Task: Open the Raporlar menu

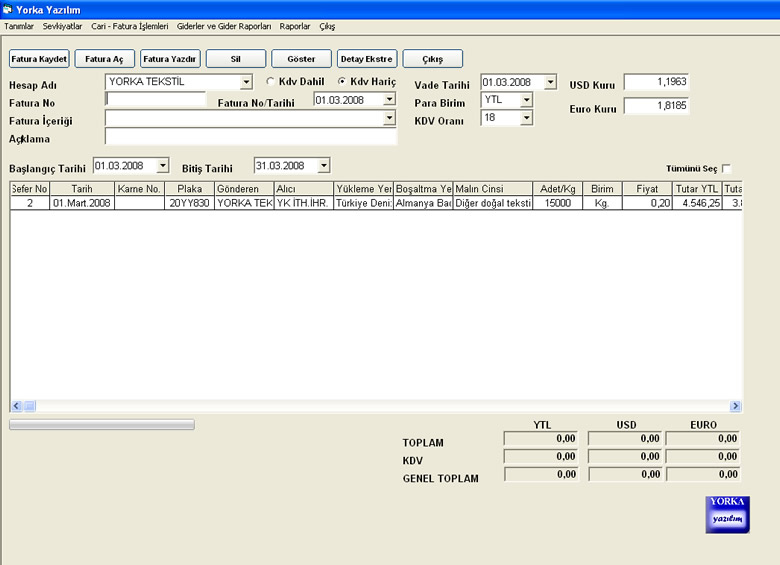Action: (294, 26)
